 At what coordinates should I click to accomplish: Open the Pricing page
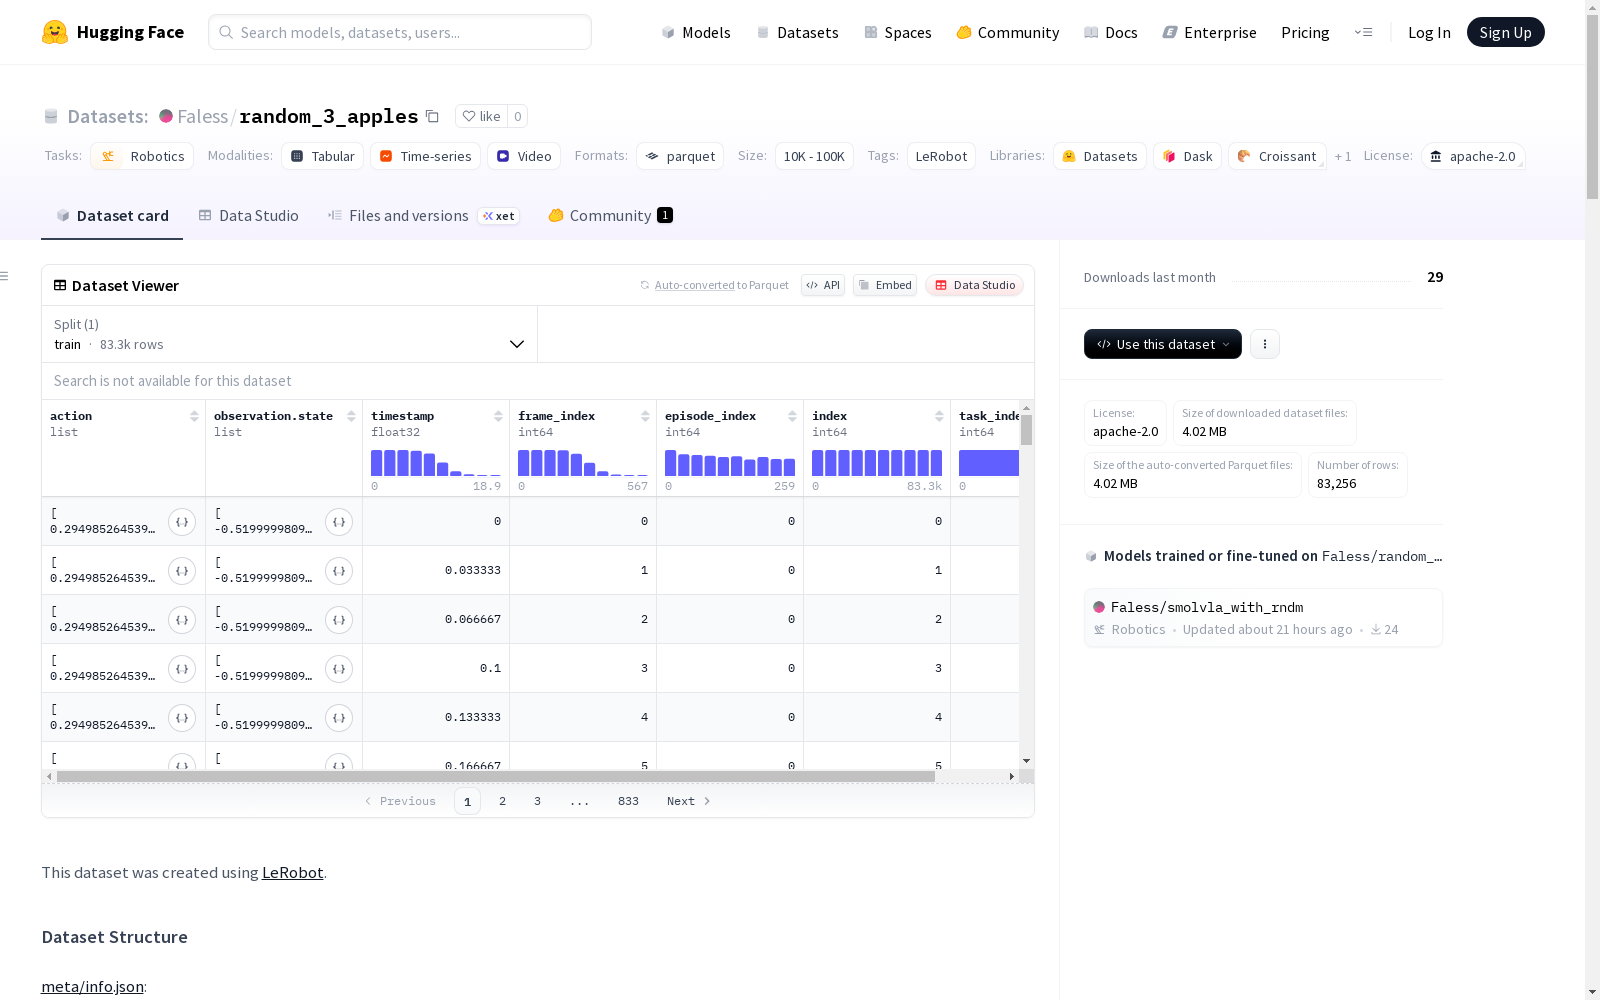click(x=1305, y=32)
